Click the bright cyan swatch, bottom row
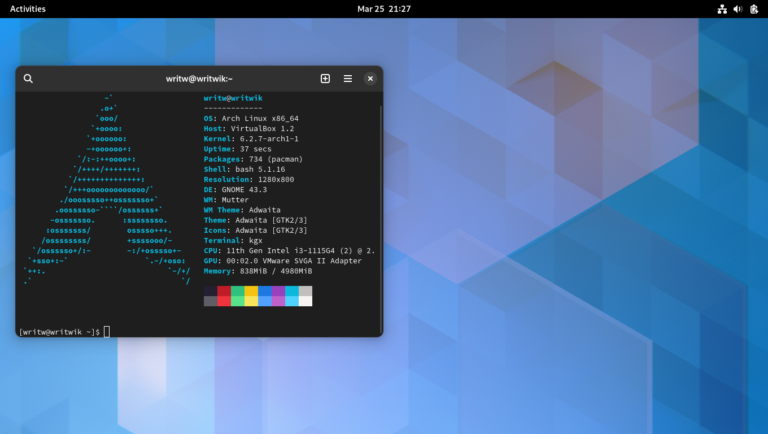Screen dimensions: 768x434 [292, 301]
